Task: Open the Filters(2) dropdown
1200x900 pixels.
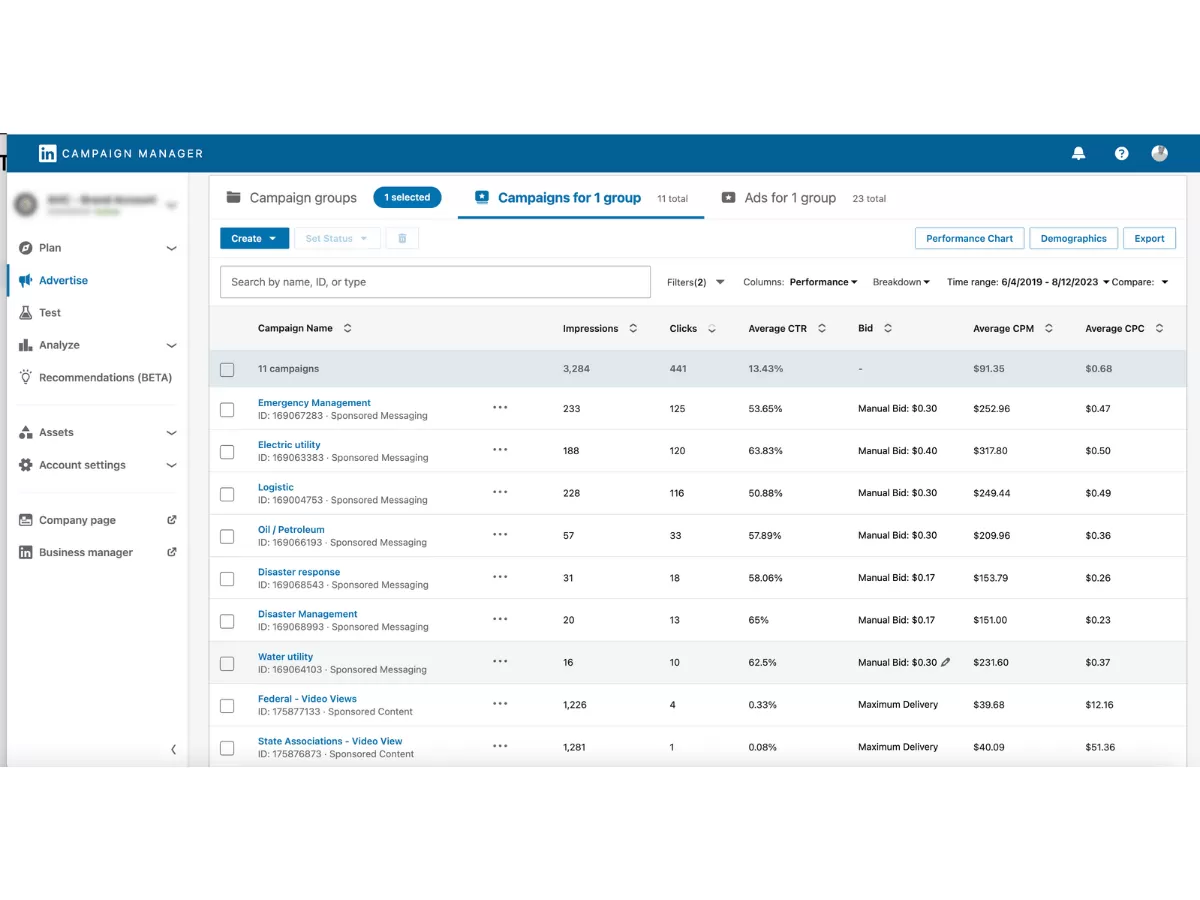Action: [x=695, y=282]
